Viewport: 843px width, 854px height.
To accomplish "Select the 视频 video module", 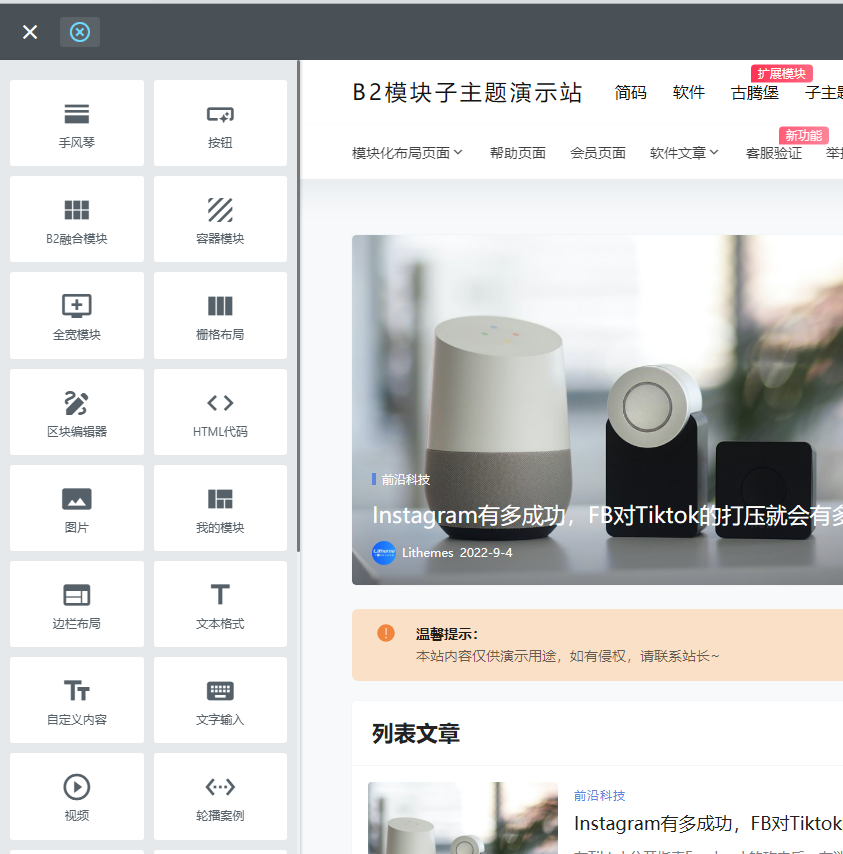I will point(77,796).
